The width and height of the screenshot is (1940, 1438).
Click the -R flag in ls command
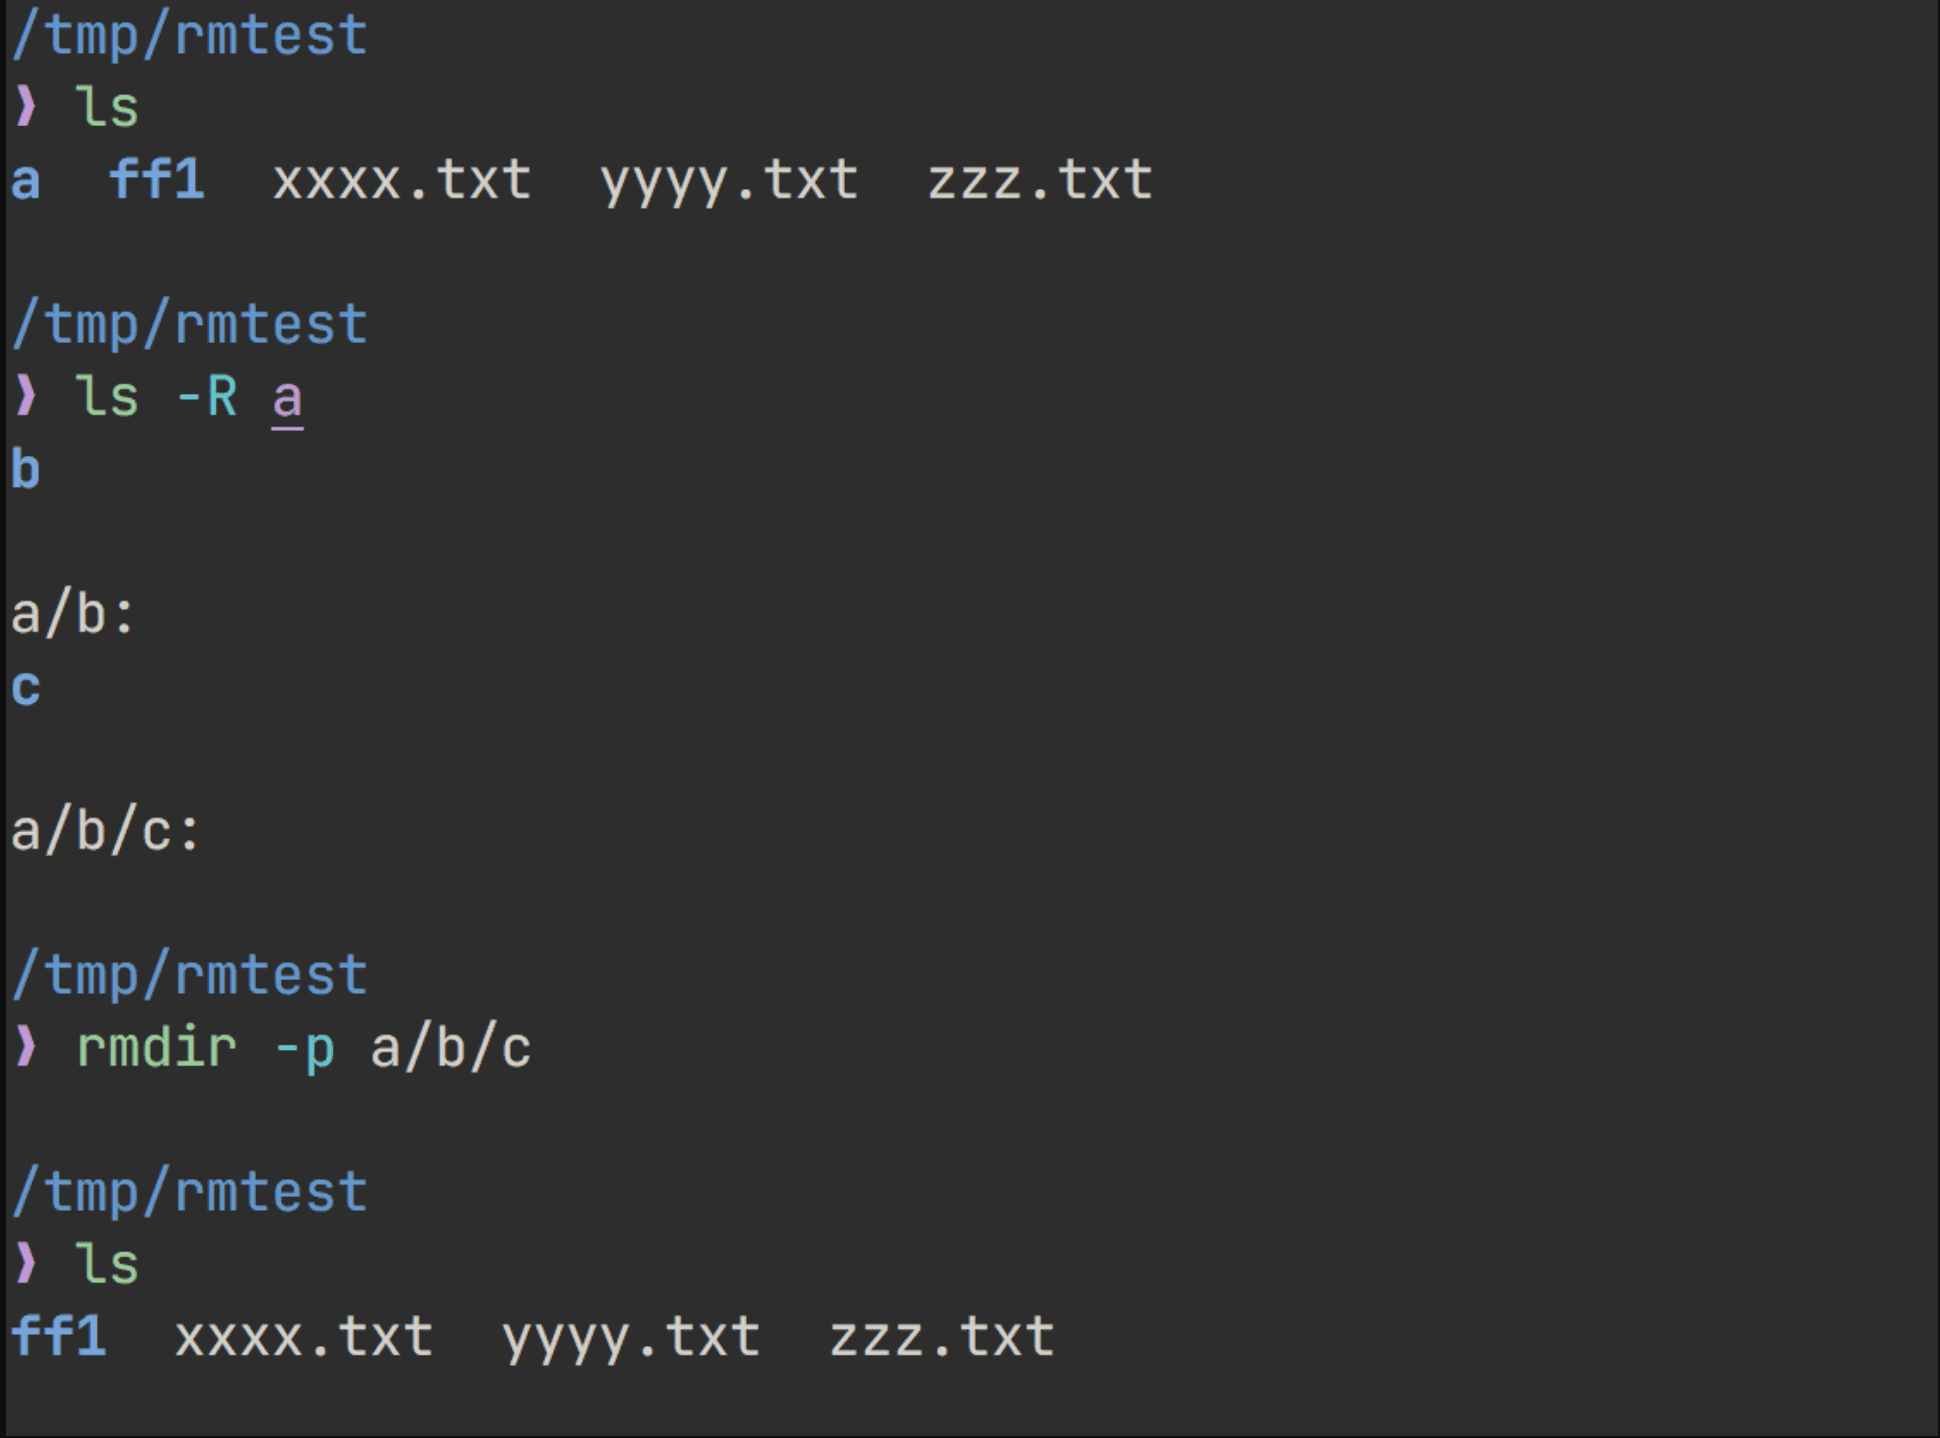tap(207, 397)
